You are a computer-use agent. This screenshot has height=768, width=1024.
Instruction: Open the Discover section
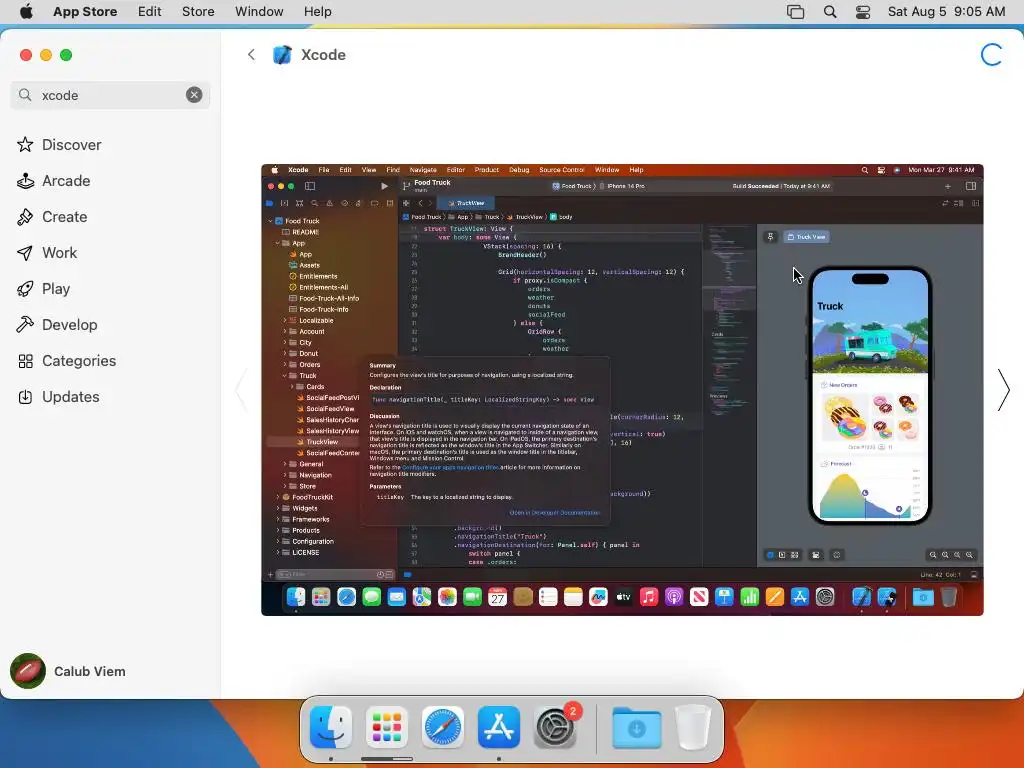(x=59, y=145)
